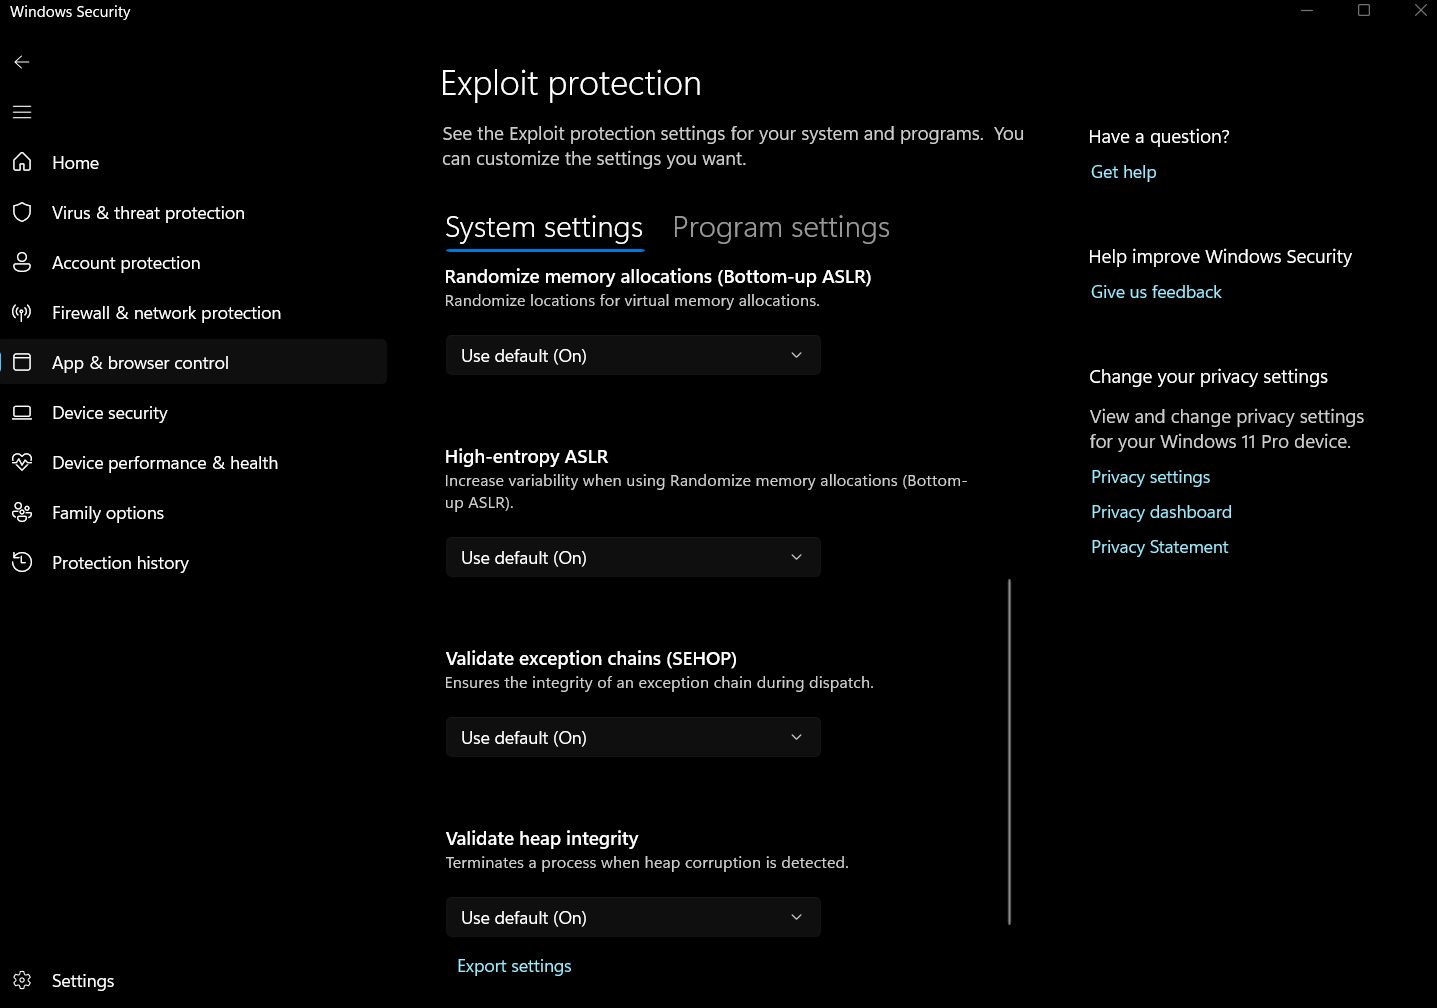Click the Settings gear icon
This screenshot has width=1437, height=1008.
pos(22,980)
